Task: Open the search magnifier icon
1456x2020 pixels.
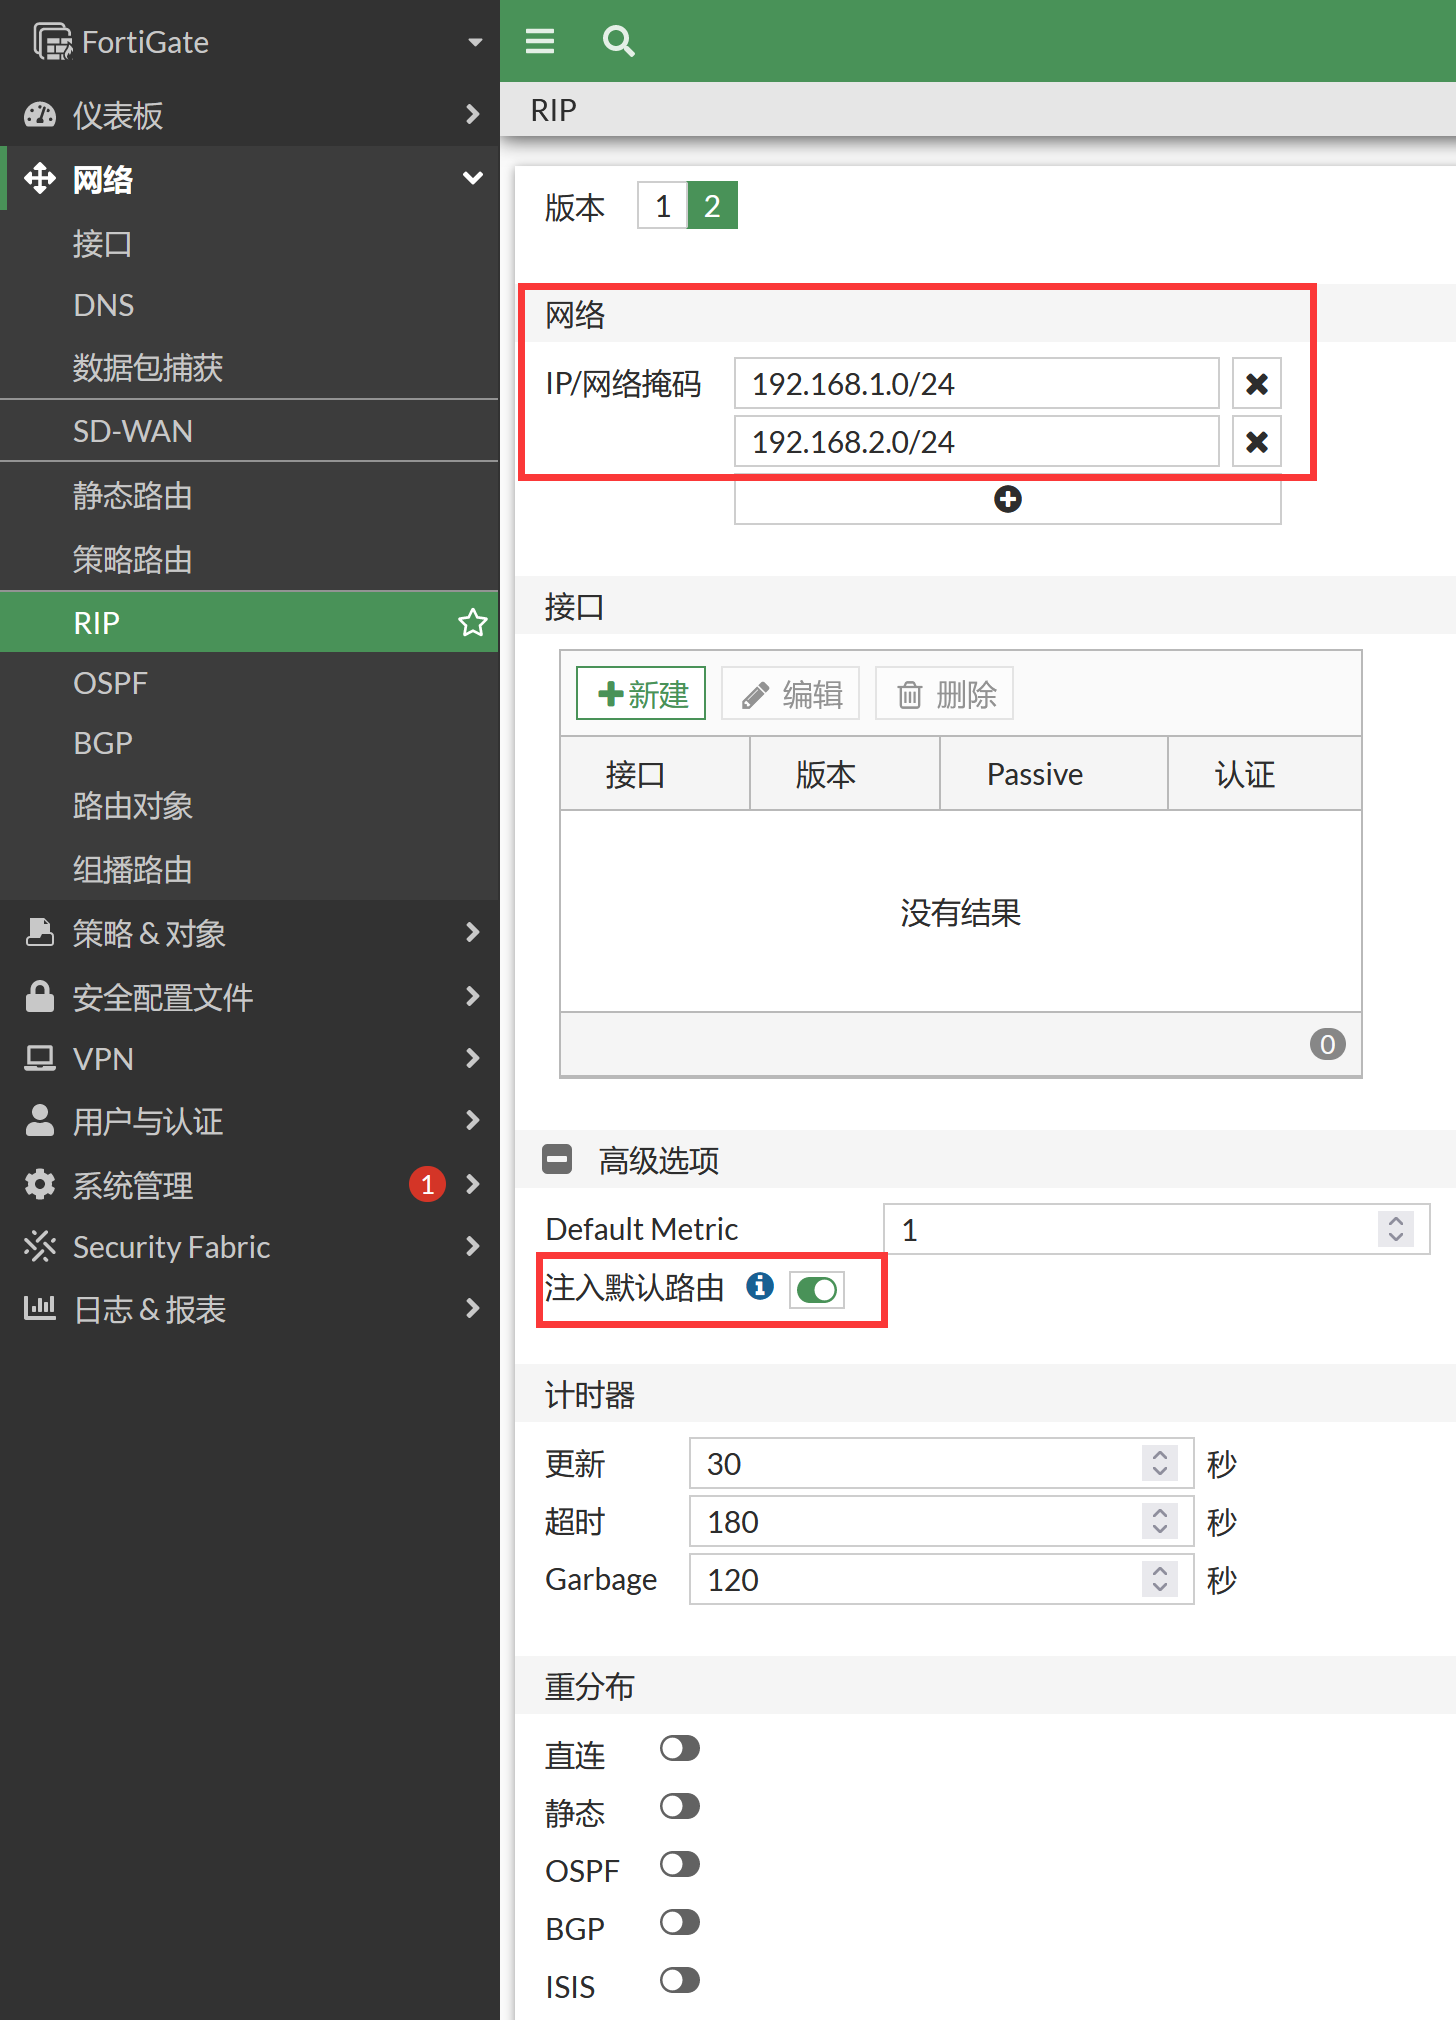Action: [x=618, y=41]
